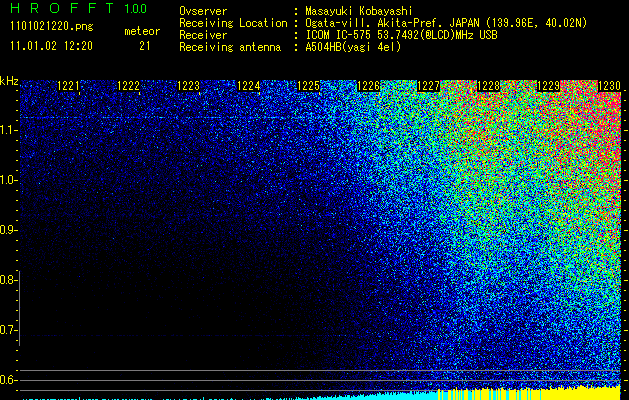Click the 0.7 kHz axis label
Viewport: 629px width, 400px height.
coord(8,330)
